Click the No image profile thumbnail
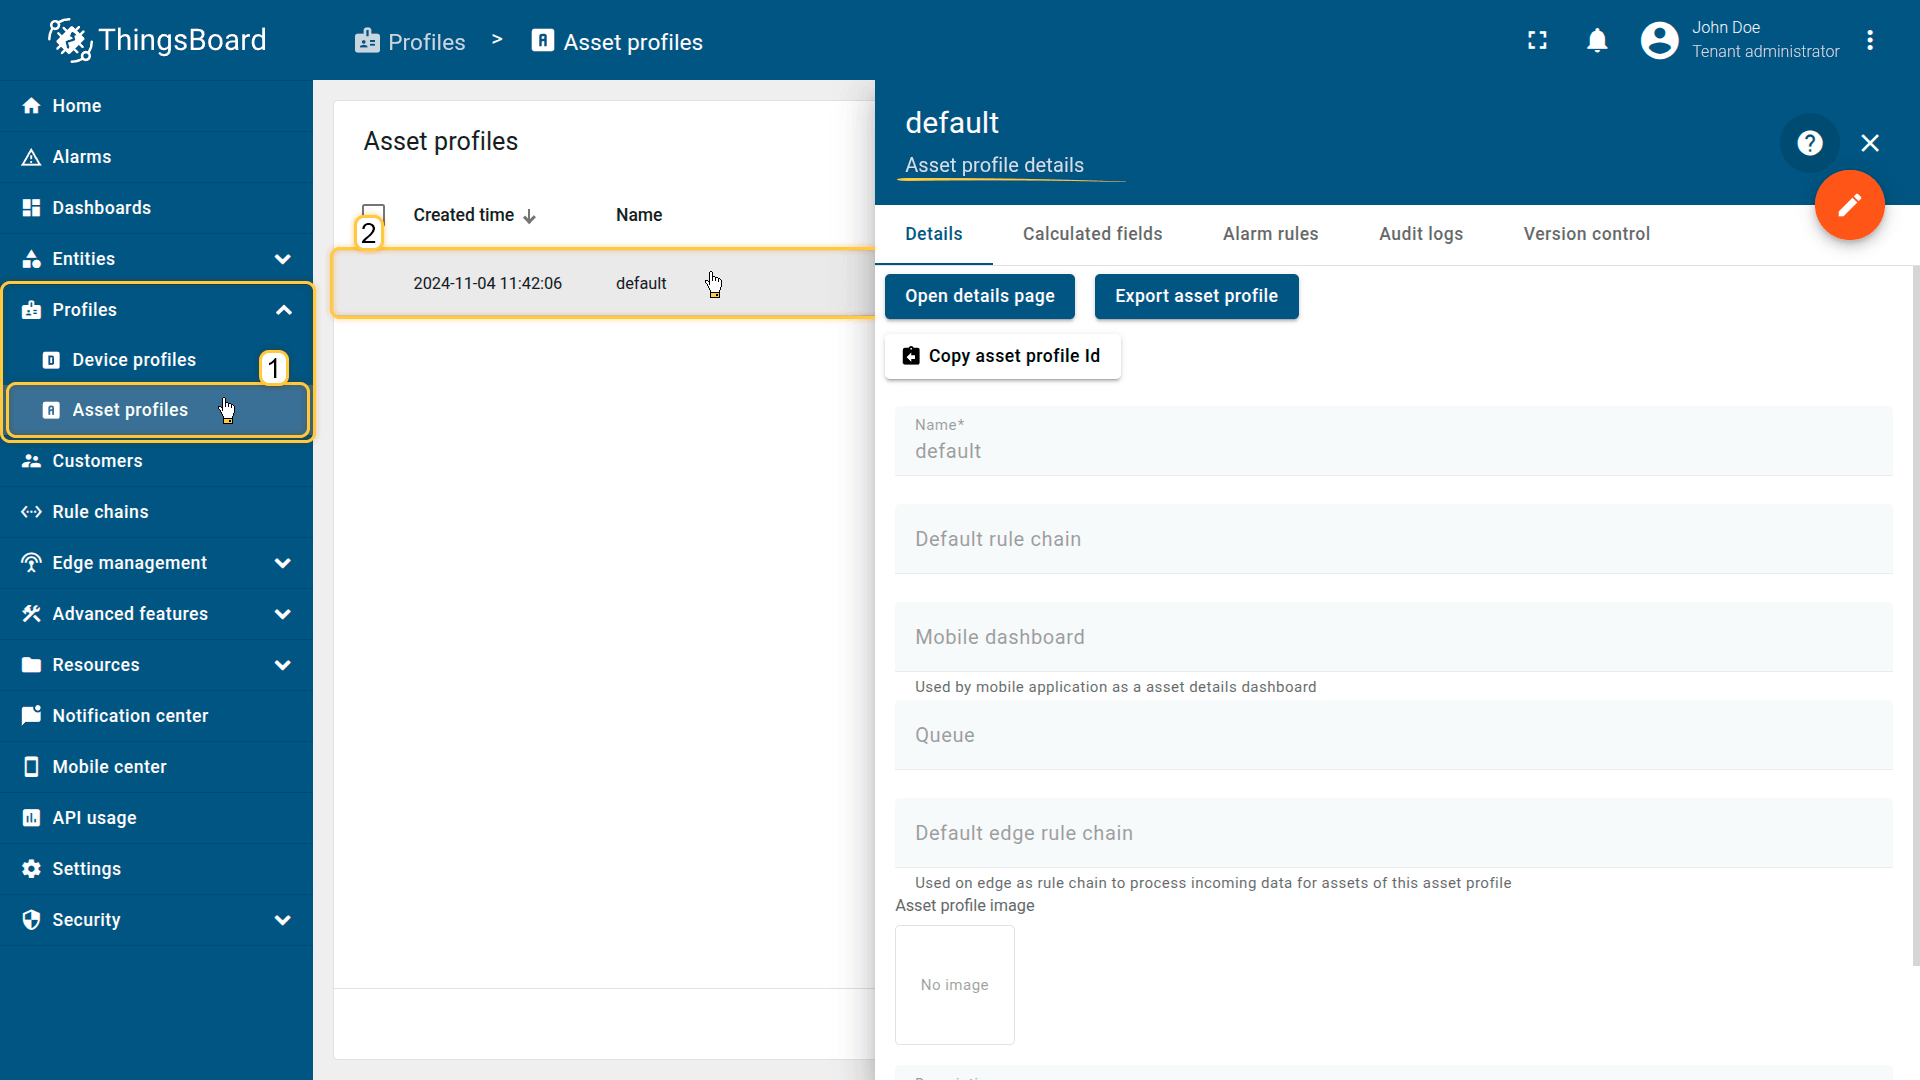Viewport: 1920px width, 1080px height. (954, 984)
